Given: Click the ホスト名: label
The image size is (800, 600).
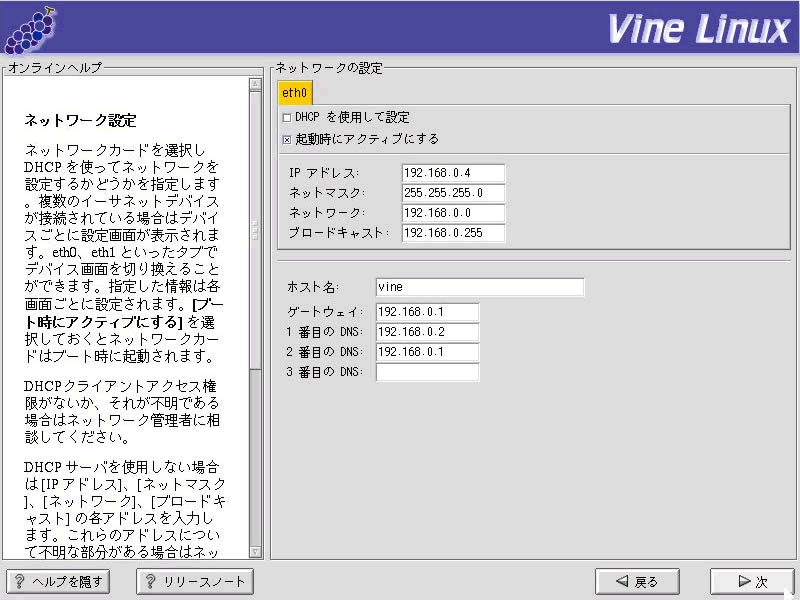Looking at the screenshot, I should click(x=313, y=287).
